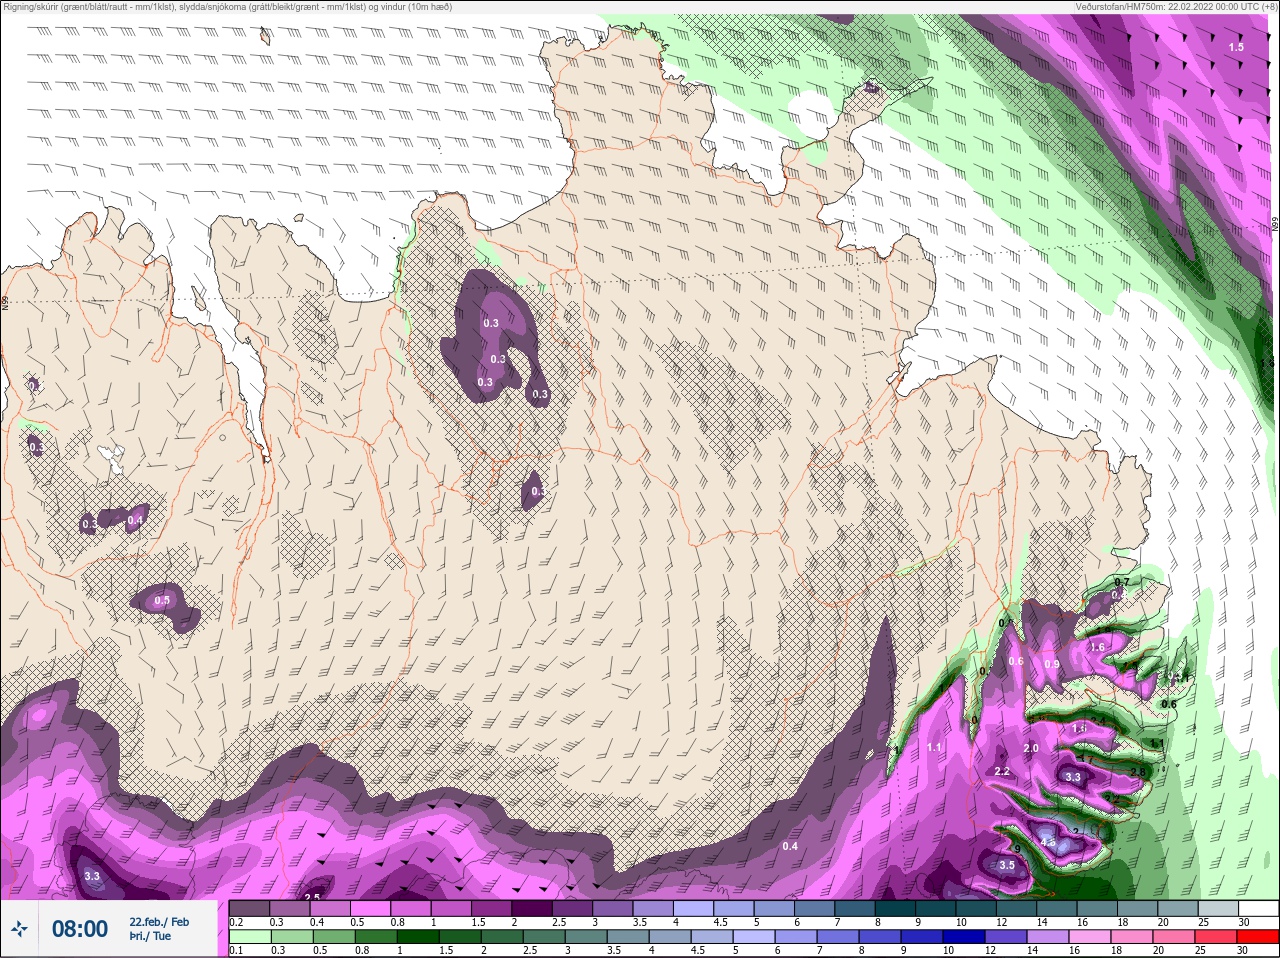The image size is (1280, 958).
Task: Pick the red bottom legend swatch right of 30
Action: coord(1258,937)
